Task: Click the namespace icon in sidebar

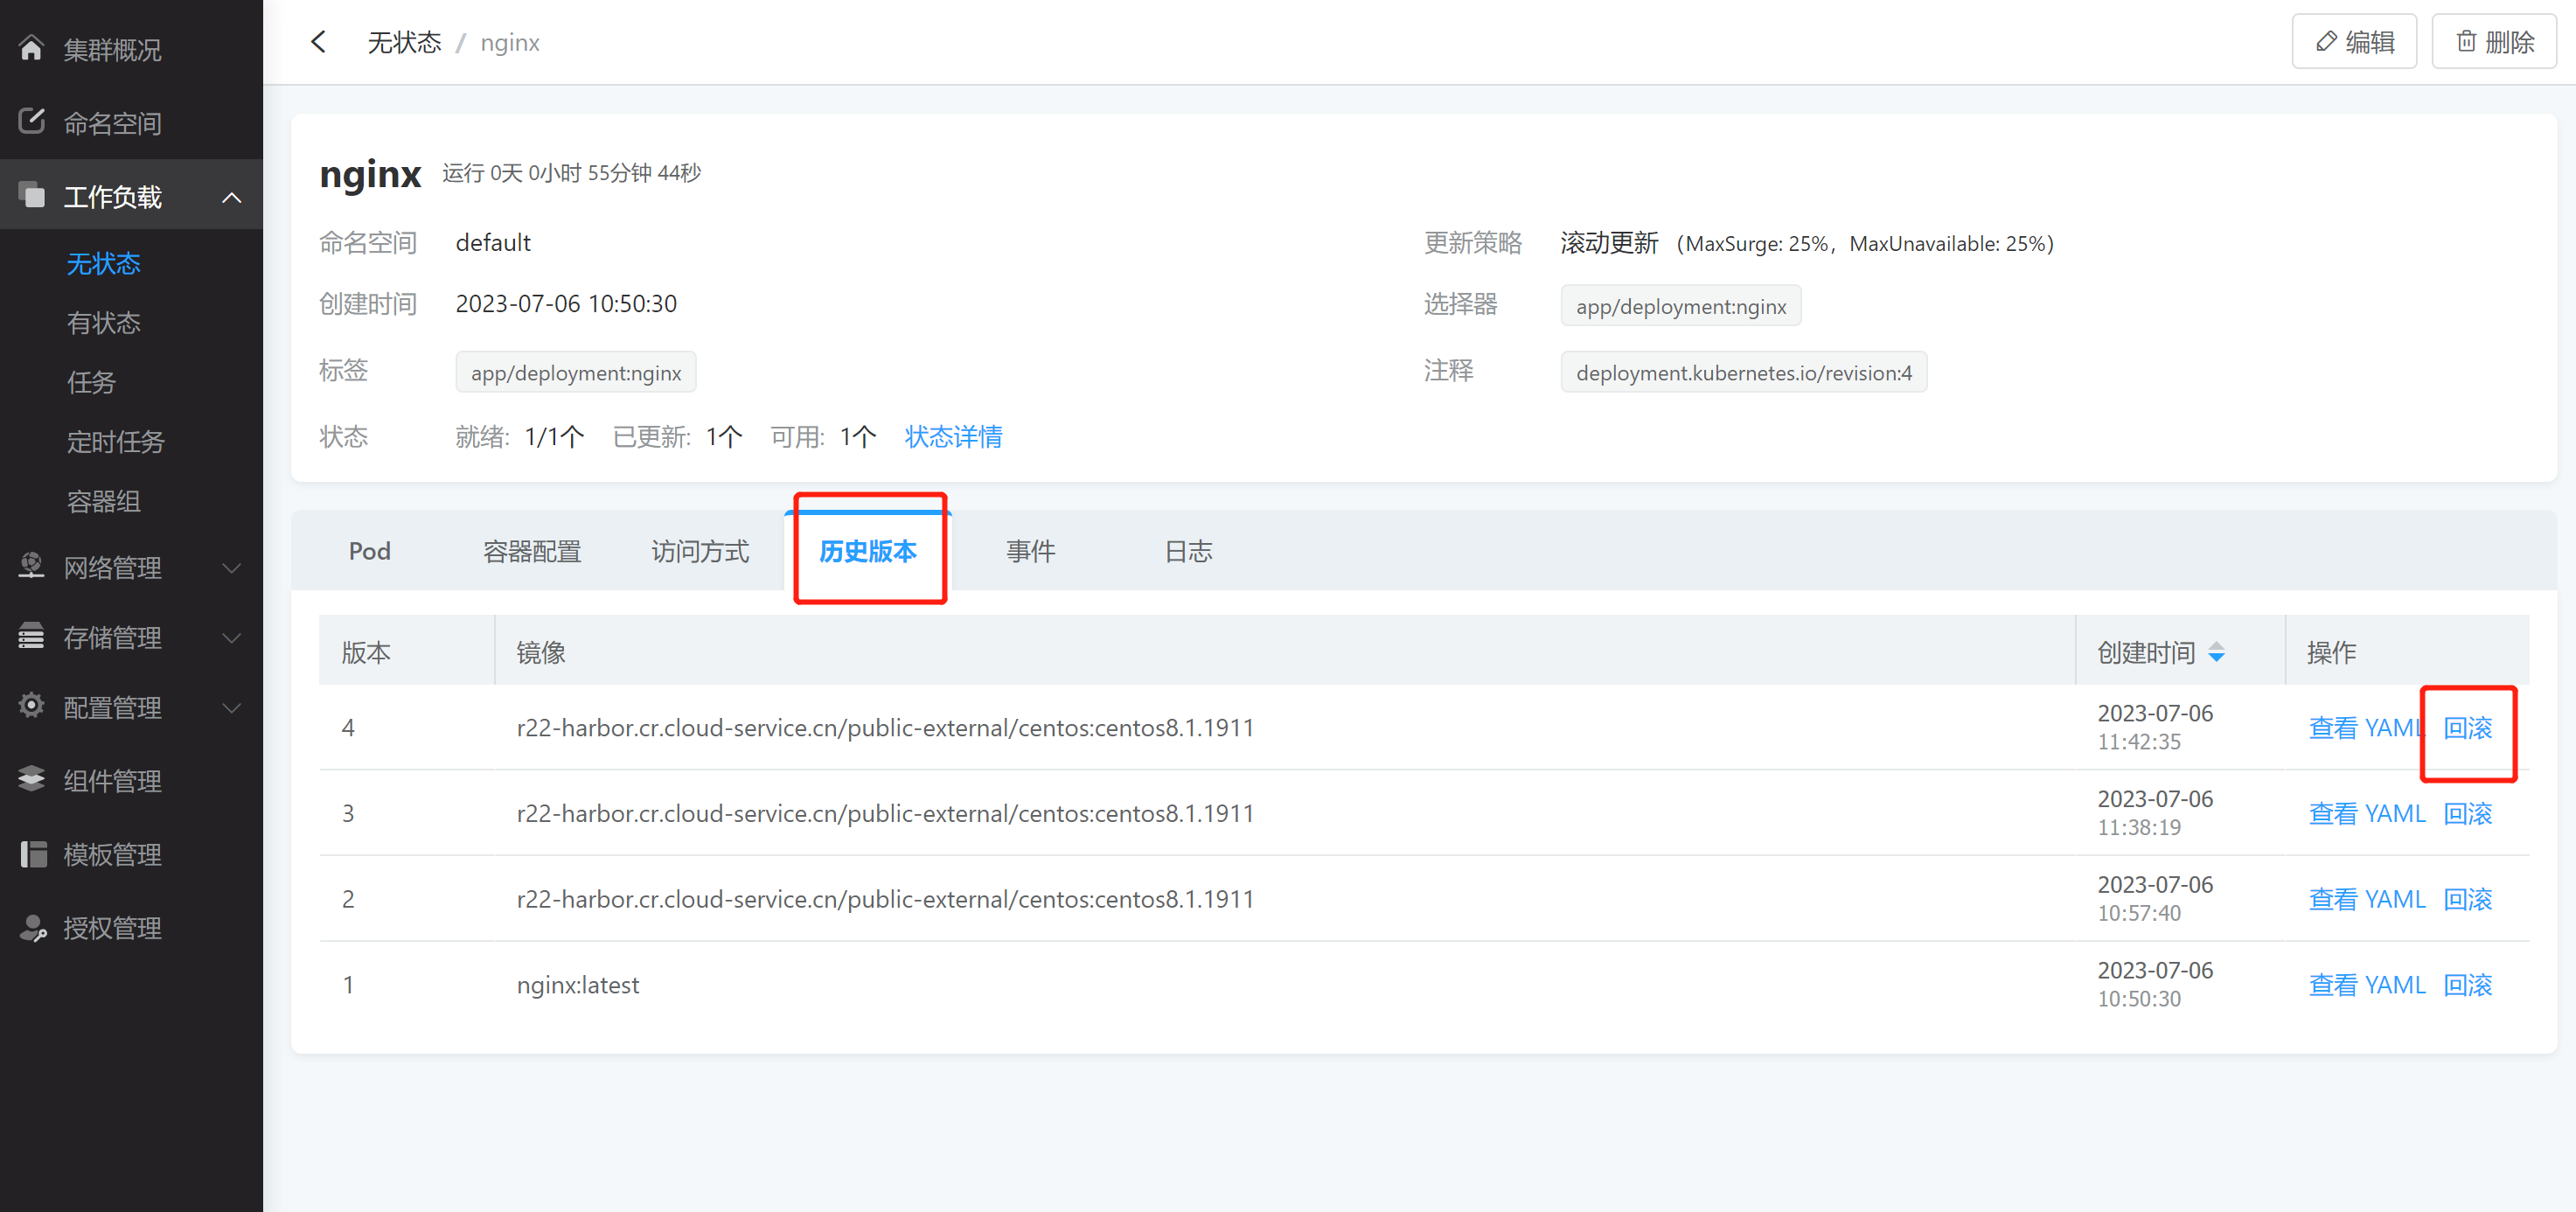Action: click(31, 122)
